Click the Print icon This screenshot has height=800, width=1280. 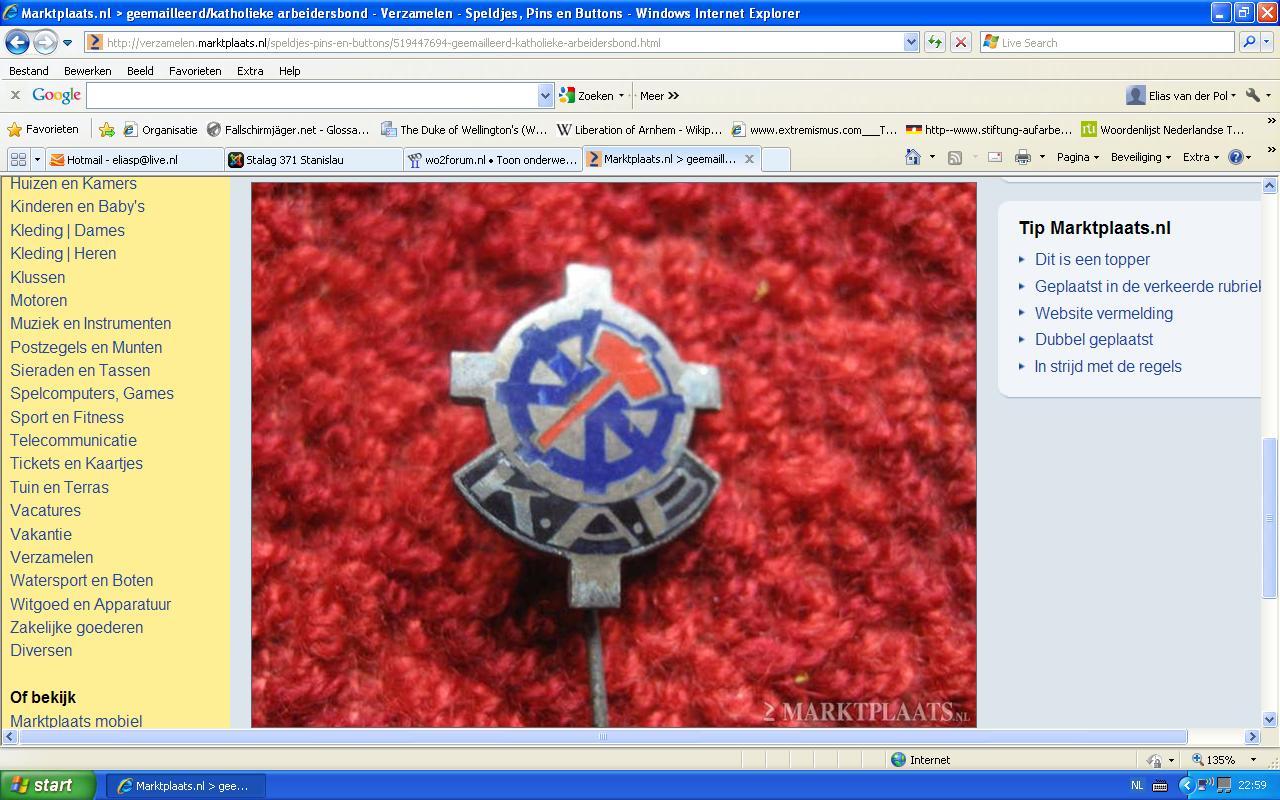(x=1022, y=157)
